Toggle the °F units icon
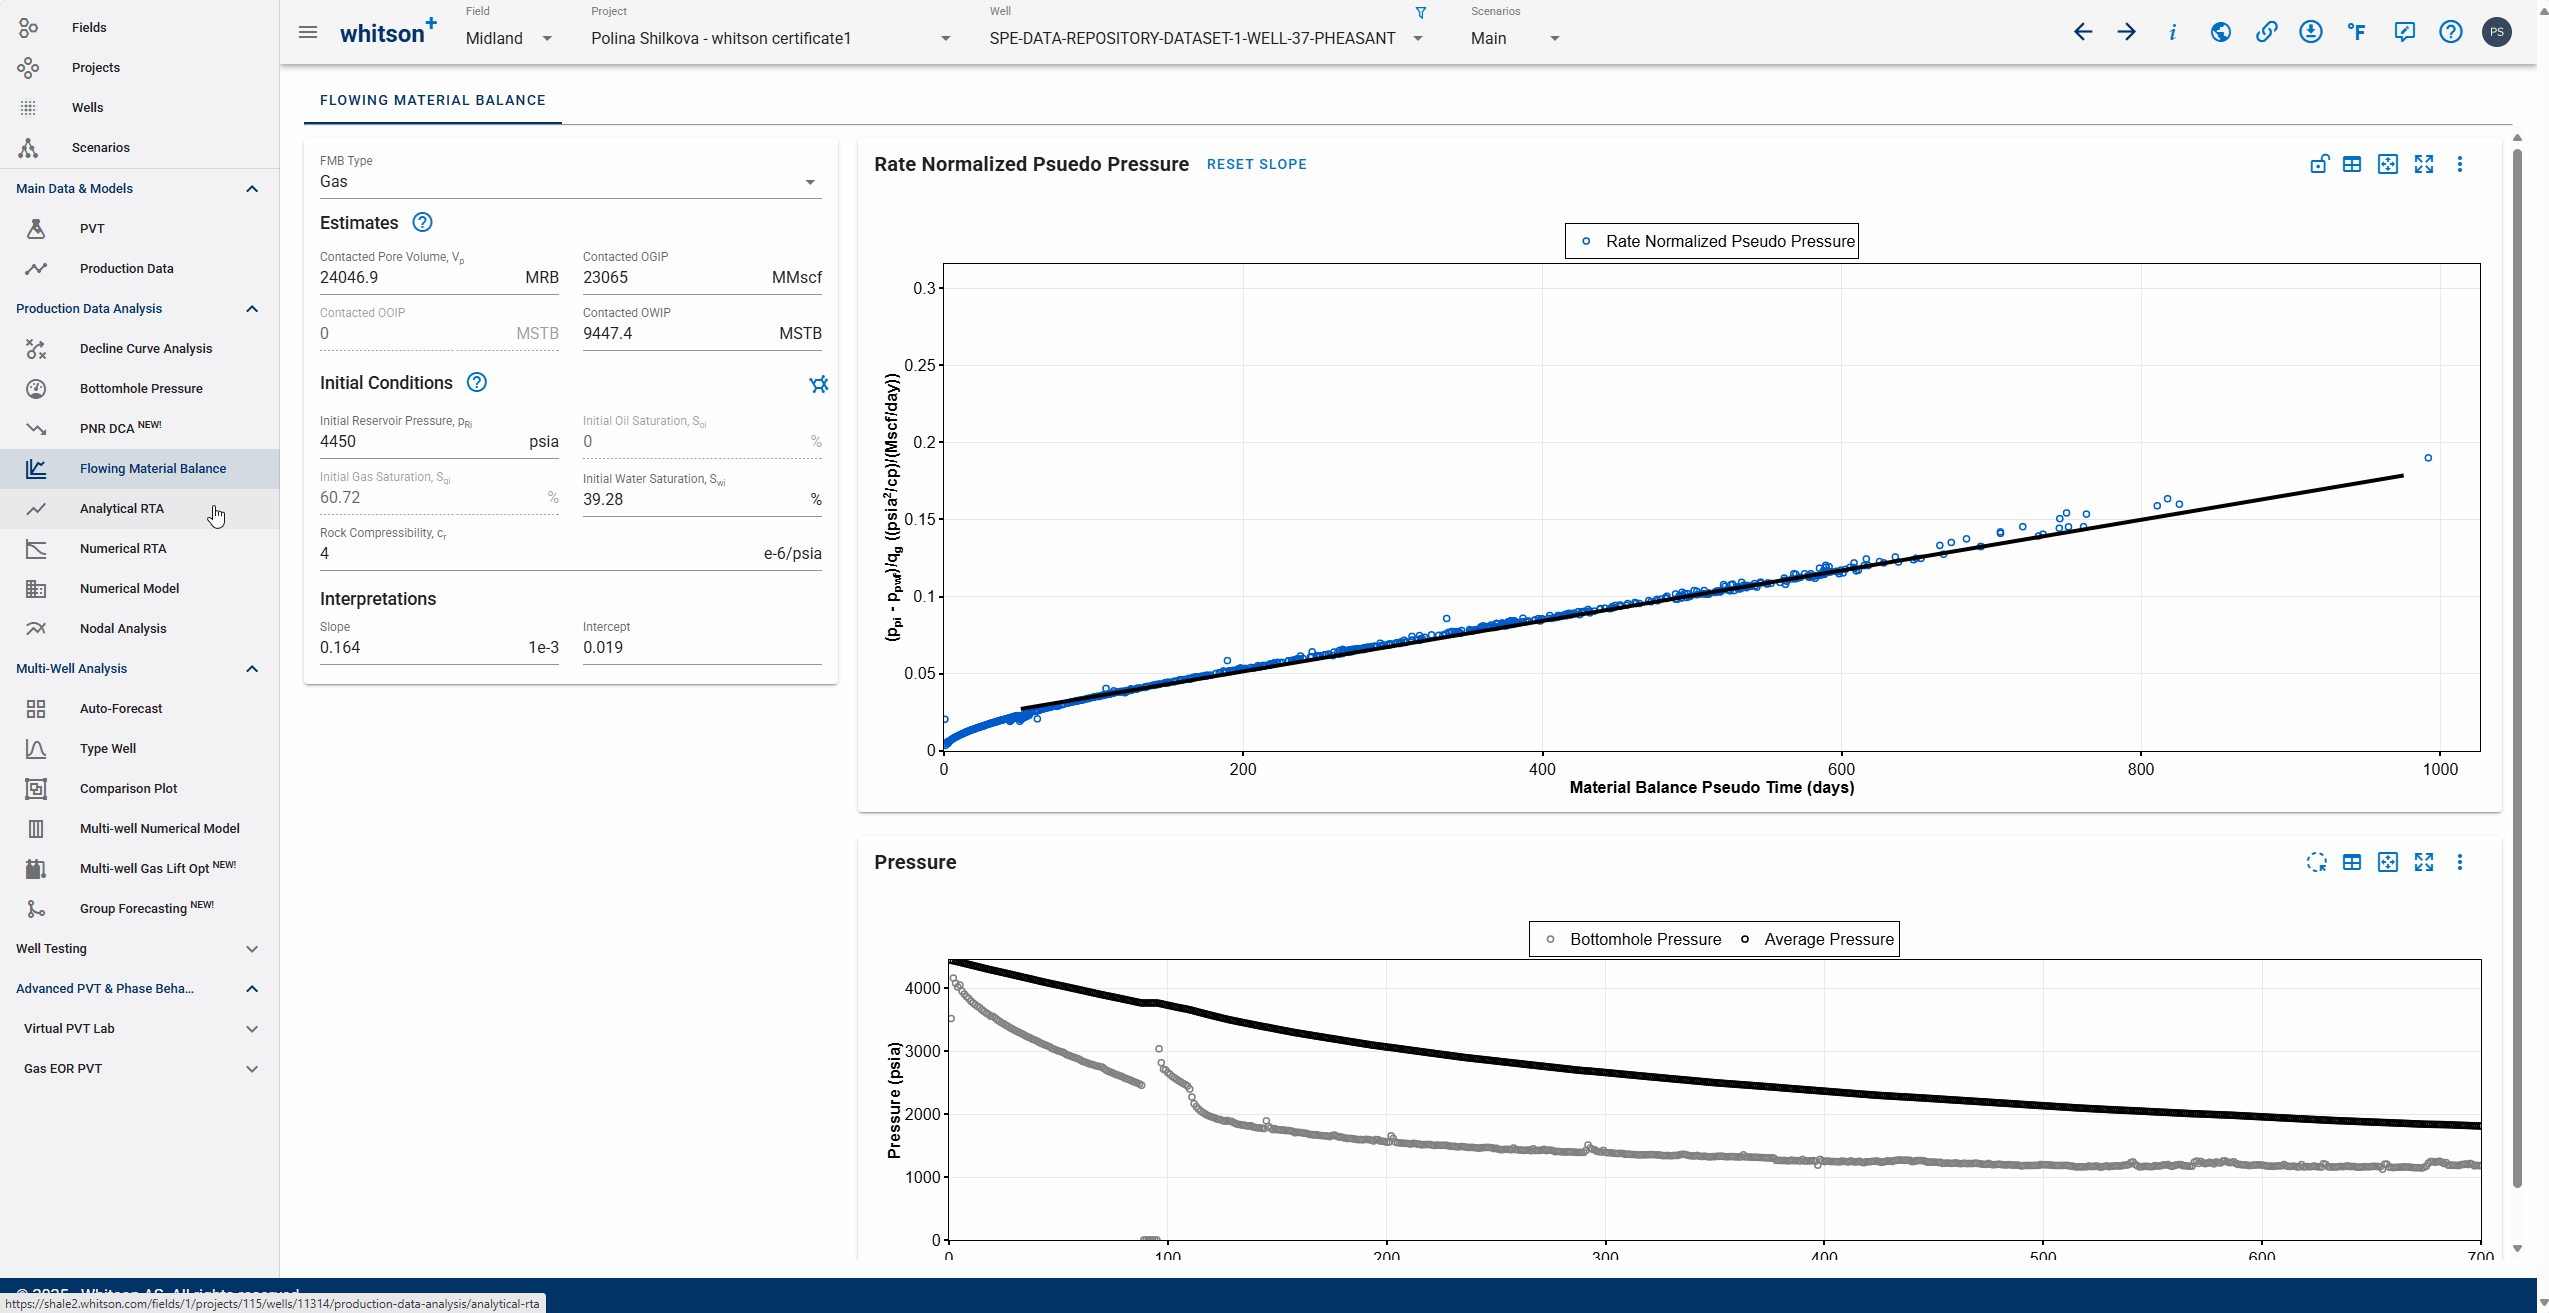The height and width of the screenshot is (1313, 2549). 2357,32
